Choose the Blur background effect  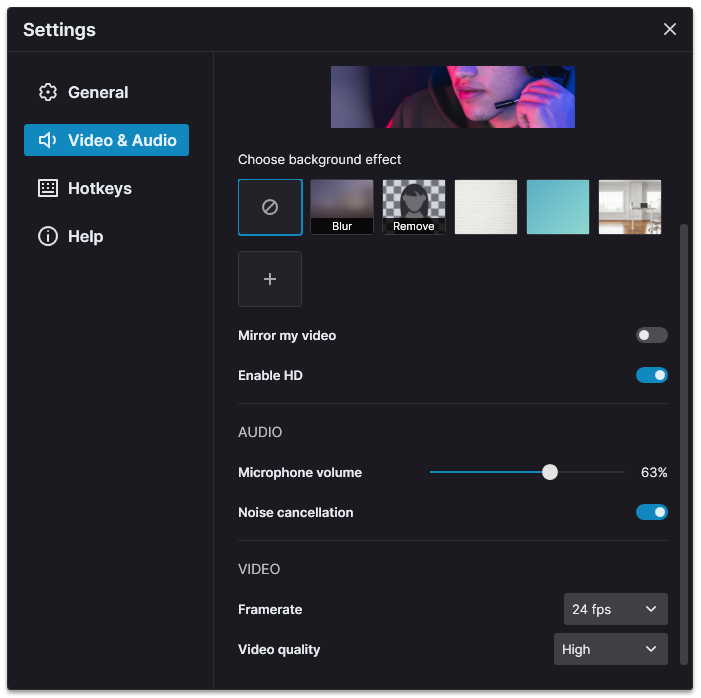pyautogui.click(x=342, y=207)
